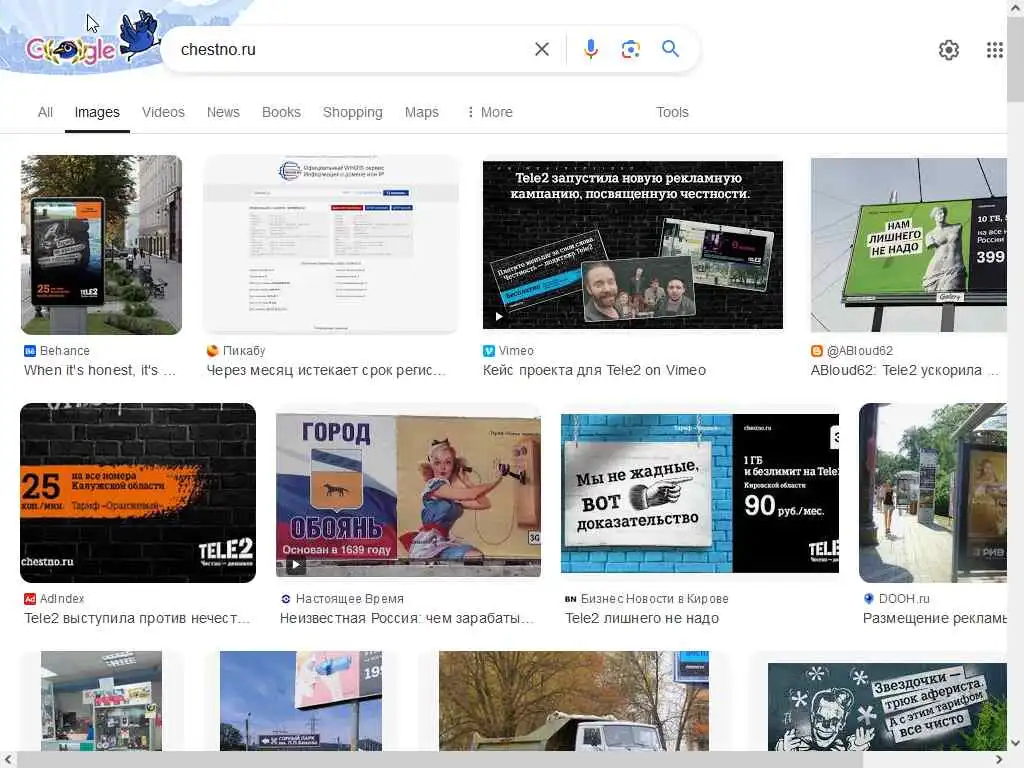Start voice search with microphone icon
This screenshot has width=1024, height=768.
point(590,49)
